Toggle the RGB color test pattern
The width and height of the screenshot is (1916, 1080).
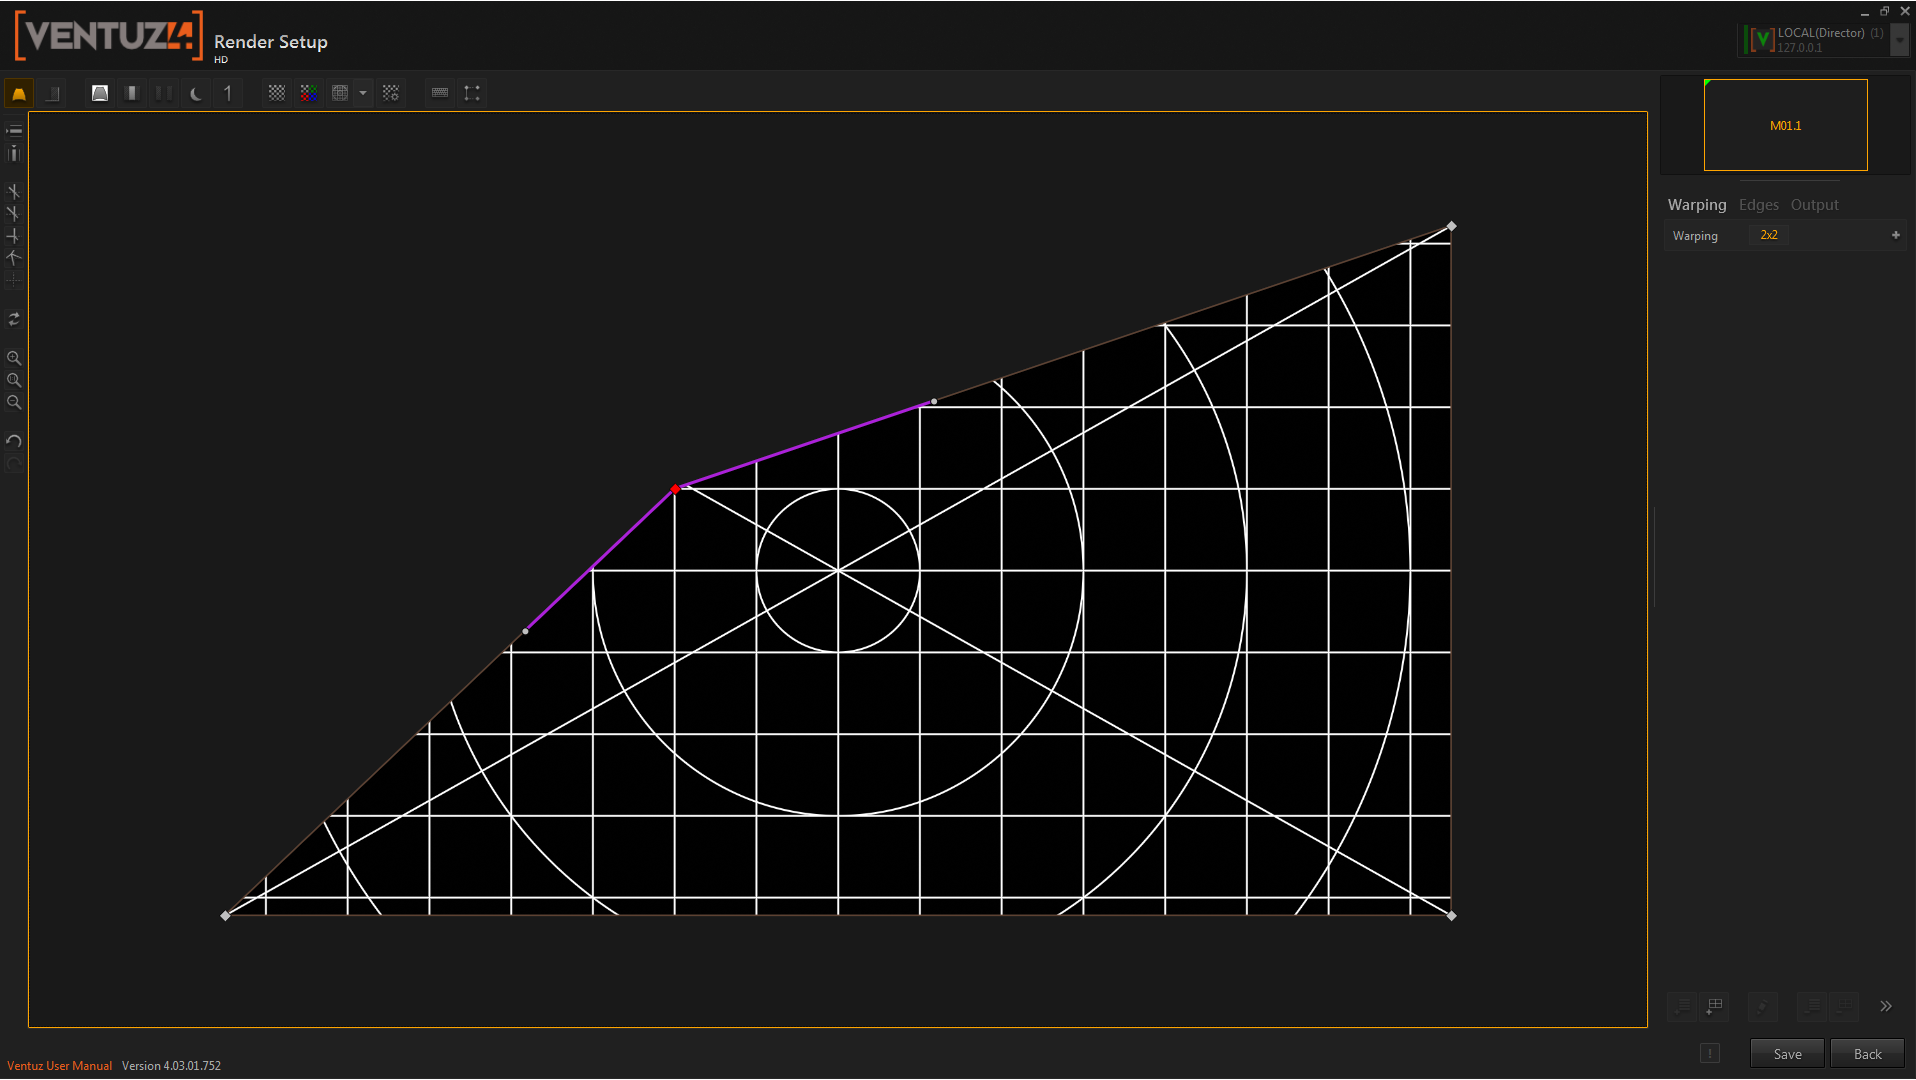click(x=309, y=93)
